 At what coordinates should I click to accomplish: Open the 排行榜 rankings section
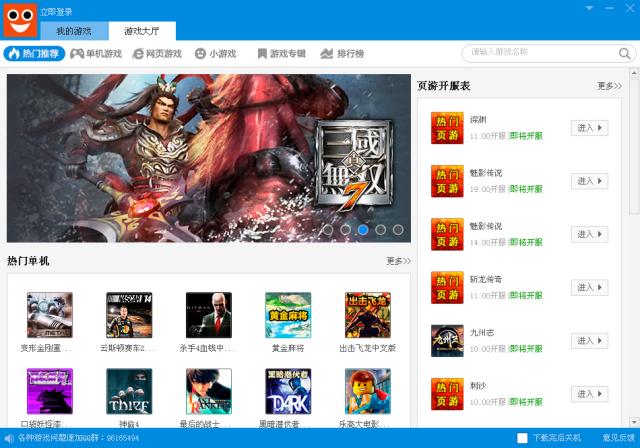pyautogui.click(x=342, y=53)
